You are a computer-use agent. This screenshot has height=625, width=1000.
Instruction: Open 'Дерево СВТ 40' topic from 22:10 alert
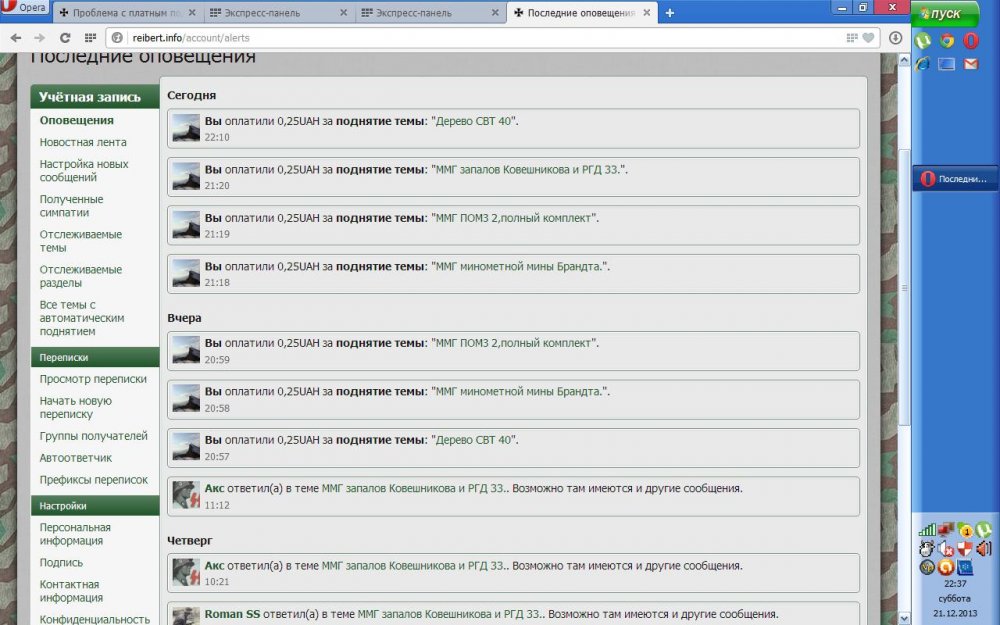pos(473,121)
